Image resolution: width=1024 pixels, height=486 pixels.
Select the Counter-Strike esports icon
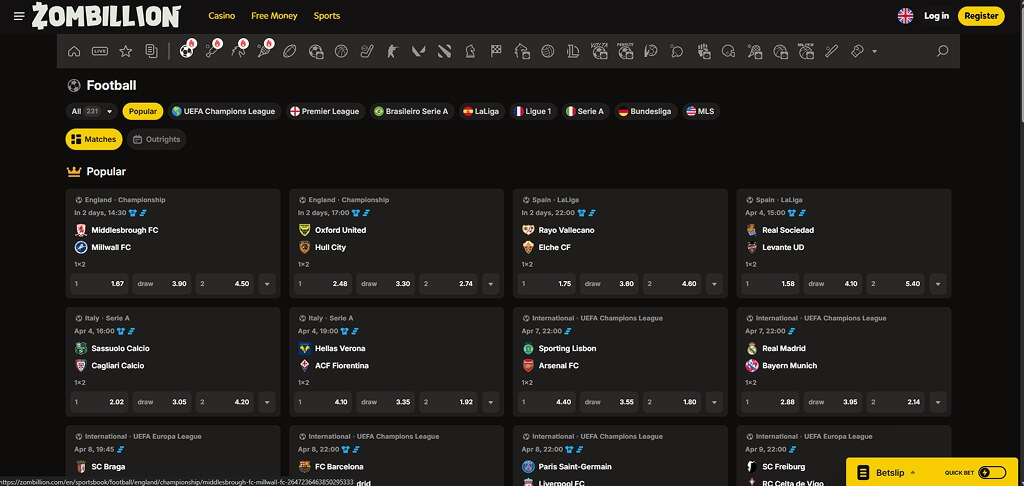392,51
